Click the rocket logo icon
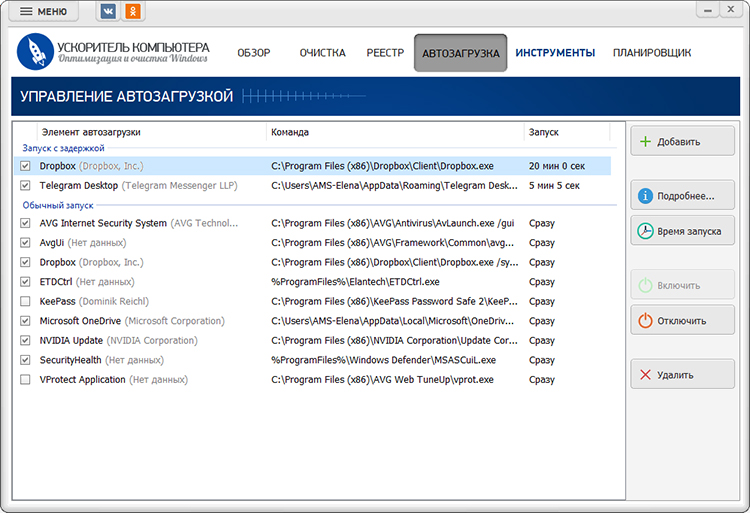 pos(35,52)
